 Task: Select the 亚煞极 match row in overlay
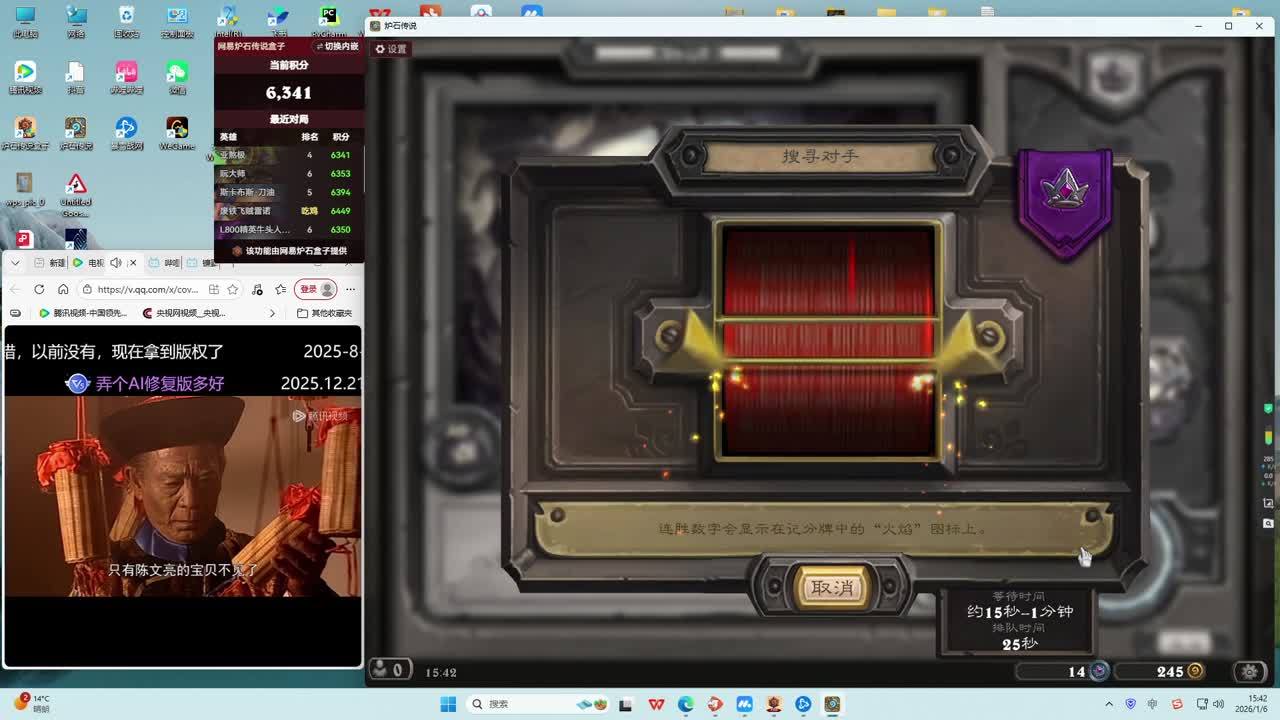click(287, 155)
